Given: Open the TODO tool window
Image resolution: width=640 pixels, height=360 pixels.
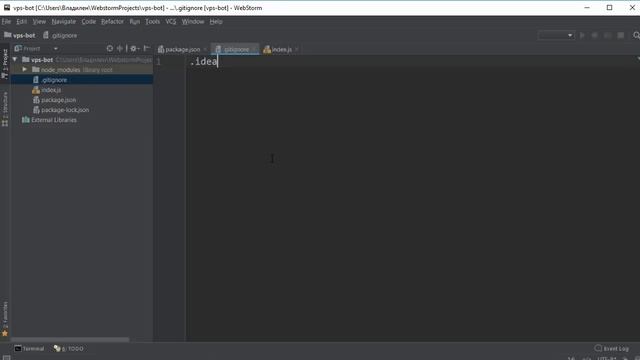Looking at the screenshot, I should click(69, 349).
